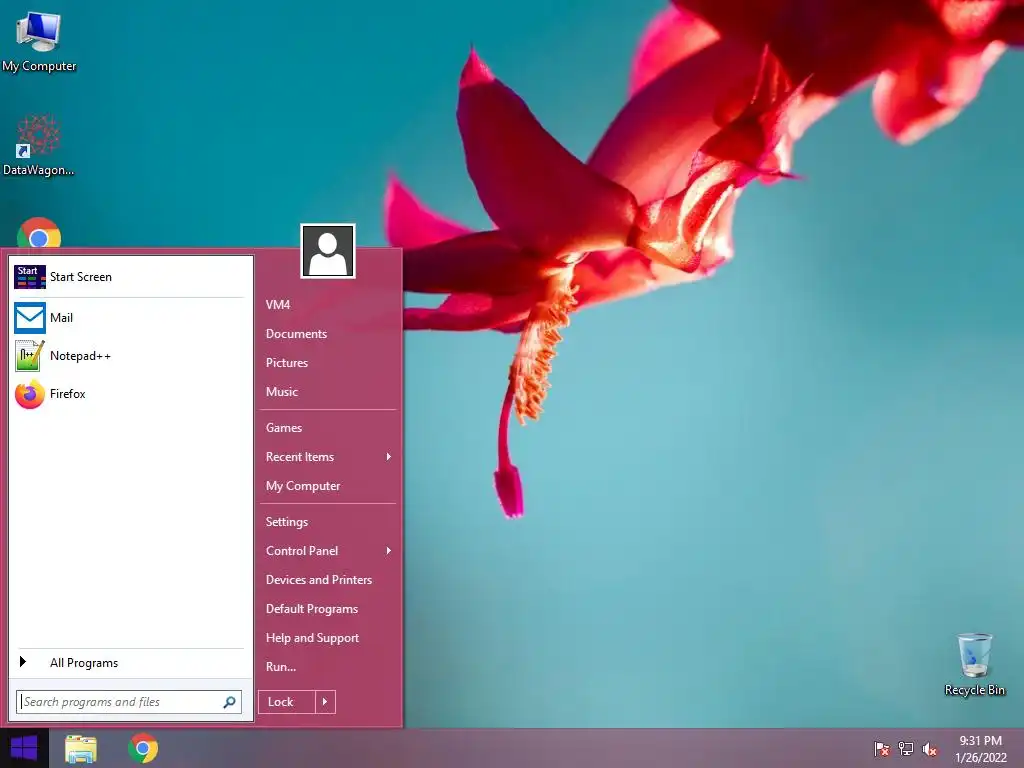The height and width of the screenshot is (768, 1024).
Task: Open Default Programs
Action: point(312,609)
